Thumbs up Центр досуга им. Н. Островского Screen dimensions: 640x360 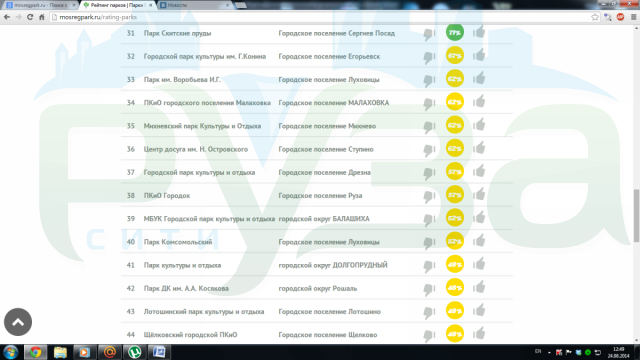tap(479, 148)
